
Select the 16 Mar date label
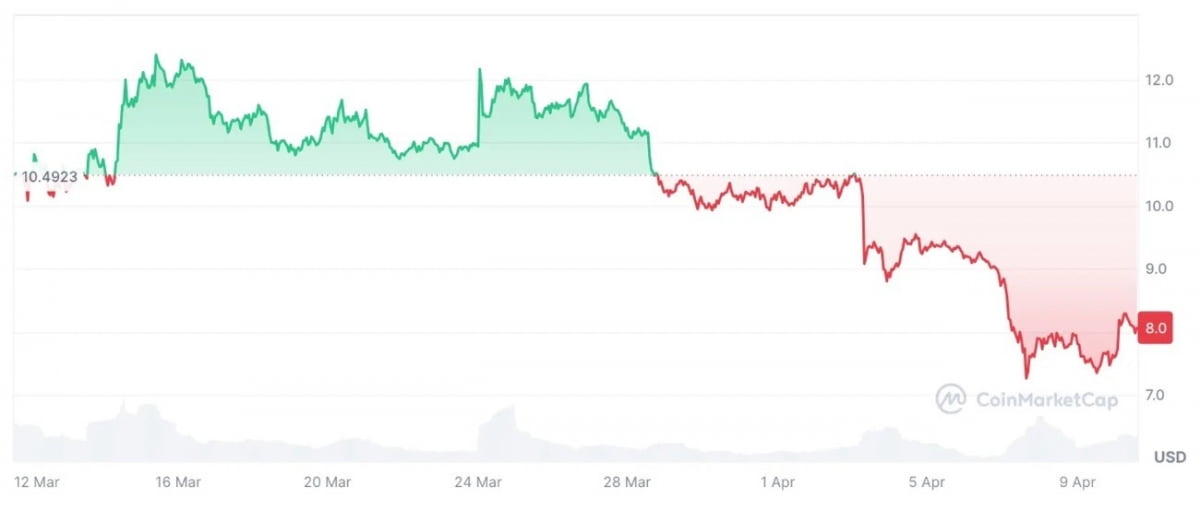pyautogui.click(x=178, y=482)
